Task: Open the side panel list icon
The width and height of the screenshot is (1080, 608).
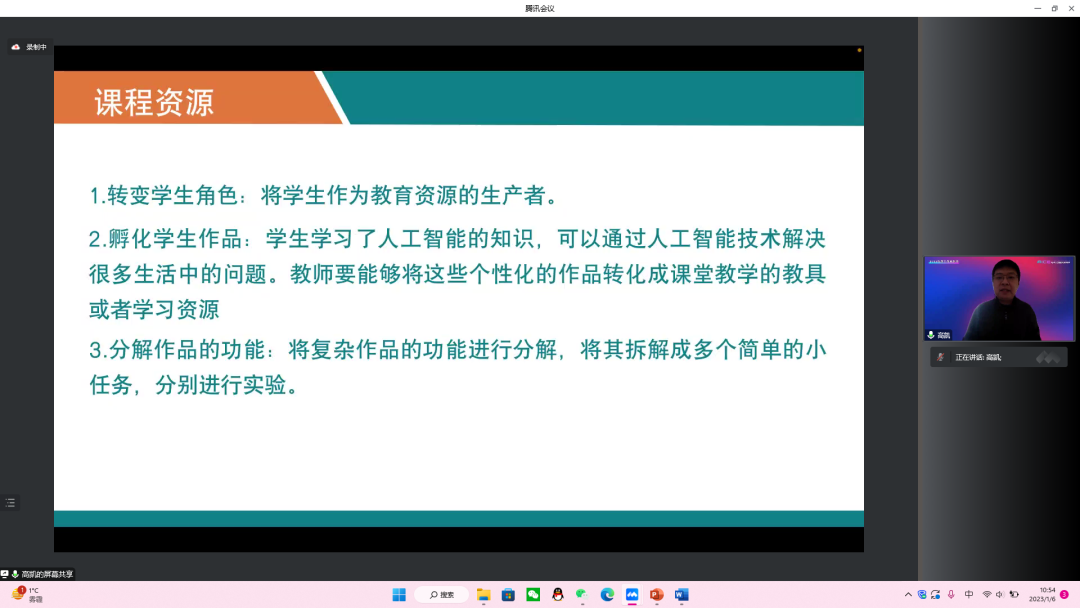Action: pos(10,503)
